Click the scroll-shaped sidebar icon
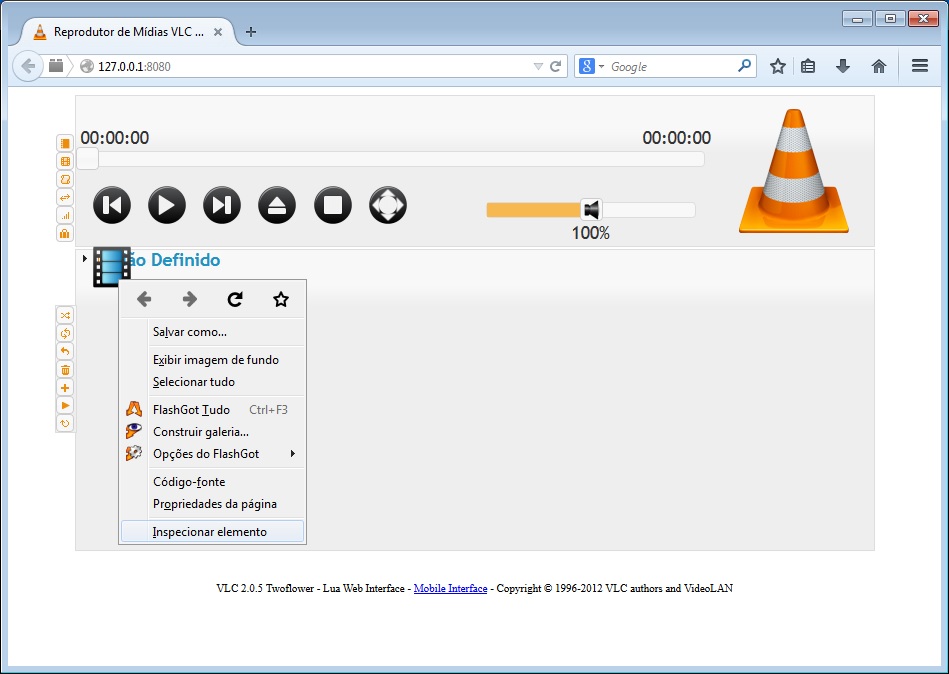 [x=65, y=180]
